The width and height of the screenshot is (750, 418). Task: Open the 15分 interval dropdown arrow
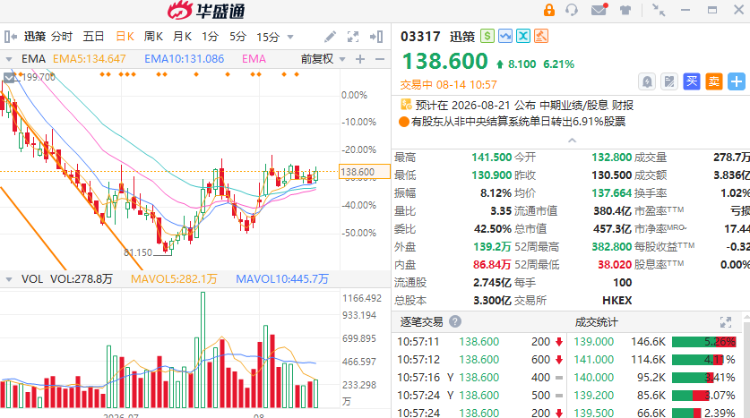[290, 37]
